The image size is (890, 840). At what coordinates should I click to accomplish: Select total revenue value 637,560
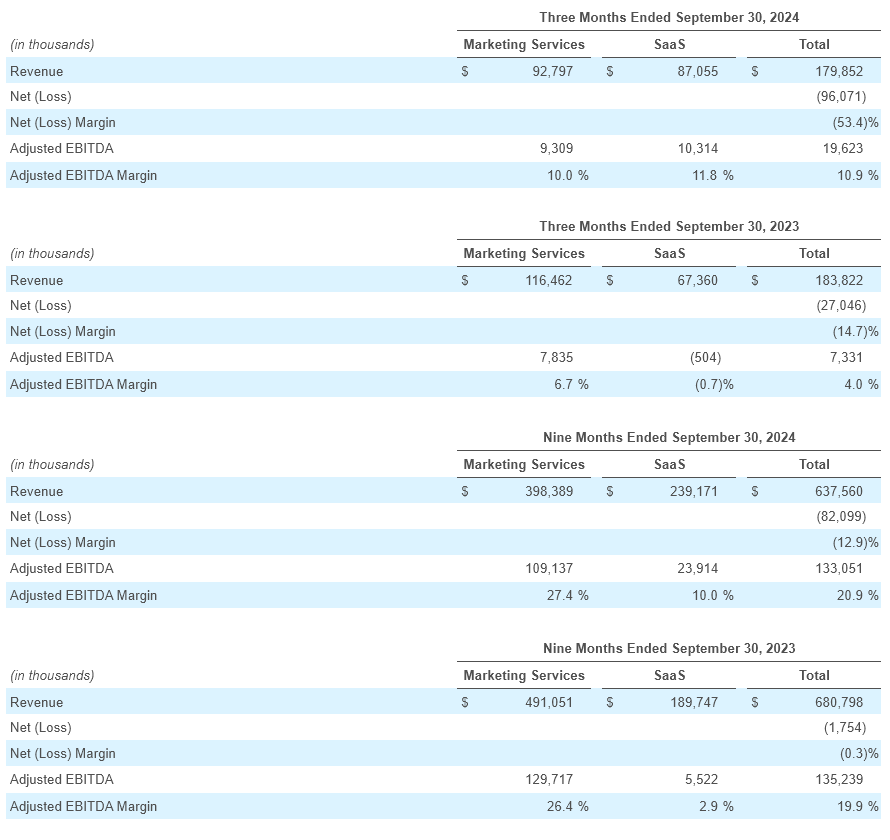[x=839, y=492]
